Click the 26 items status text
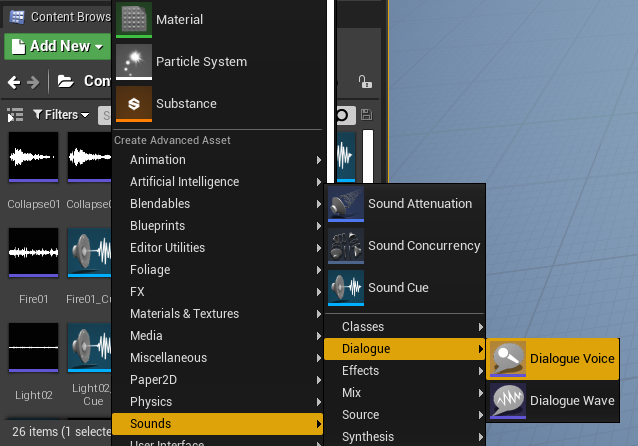This screenshot has height=446, width=638. (61, 431)
